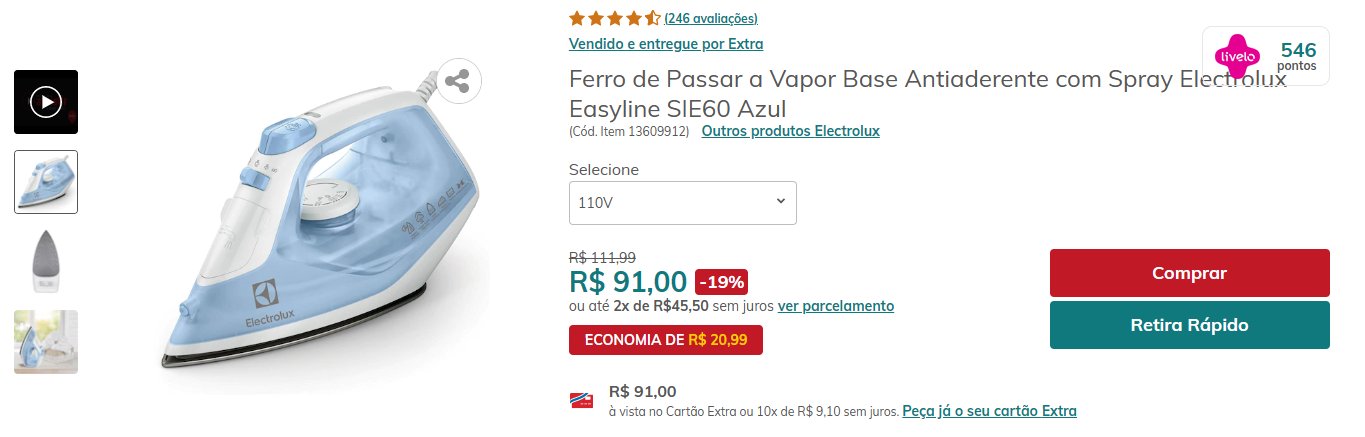Click the Economia de R$ 20,99 badge

tap(666, 340)
